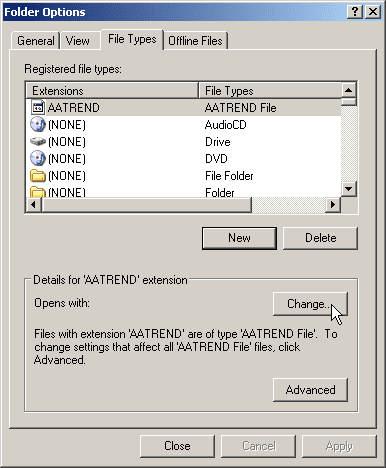Open the Change... dialog for AATREND
This screenshot has height=468, width=386.
point(310,304)
